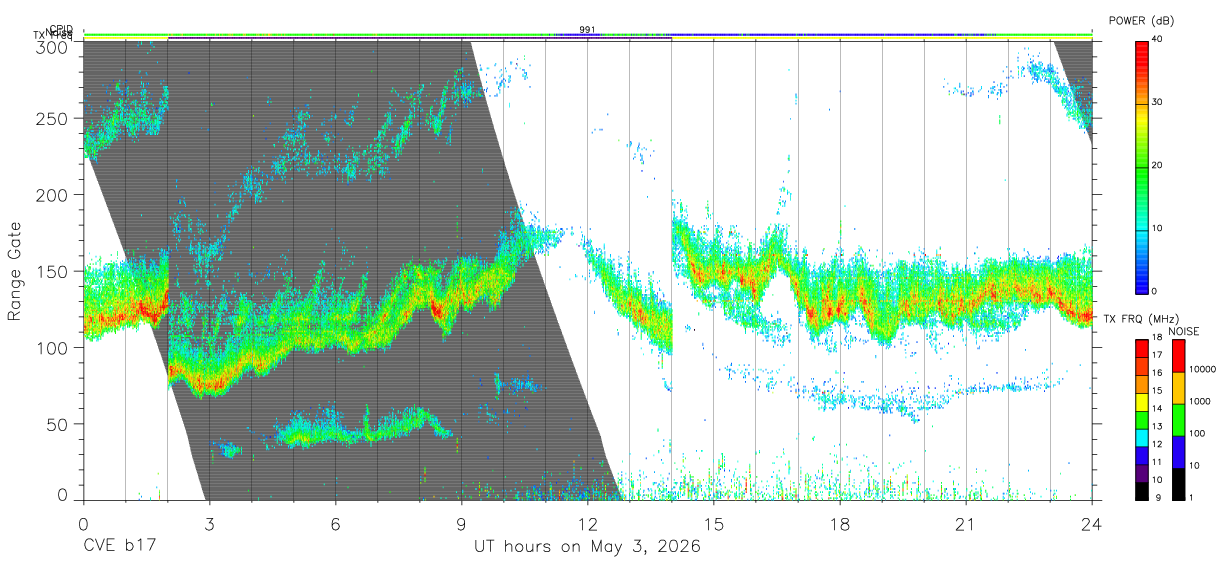Click the '10000' tick on NOISE scale
Screen dimensions: 1228x567
click(1203, 369)
